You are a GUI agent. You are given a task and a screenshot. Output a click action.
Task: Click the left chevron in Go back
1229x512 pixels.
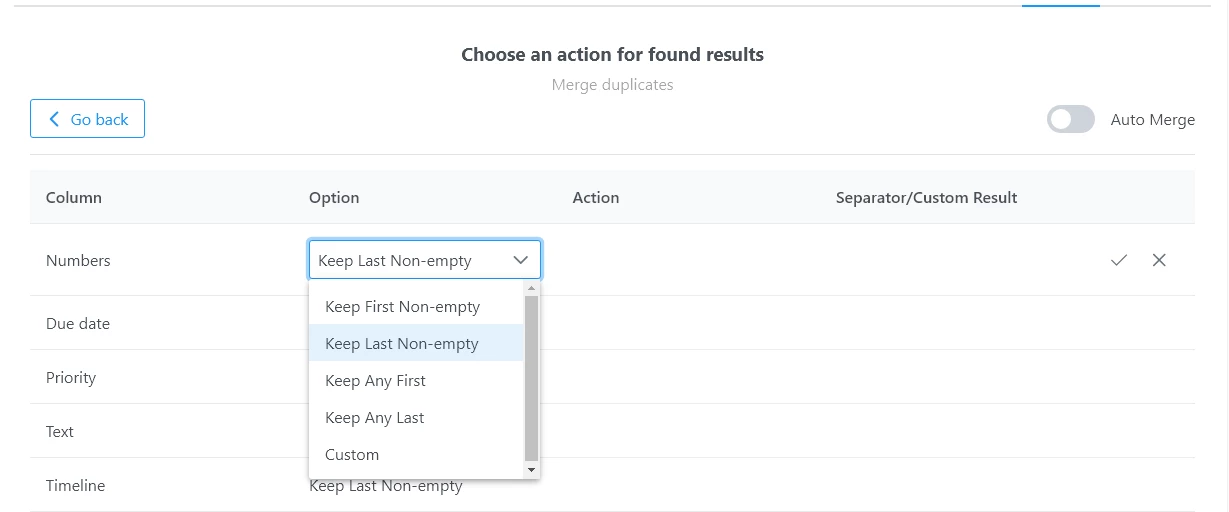click(x=54, y=119)
